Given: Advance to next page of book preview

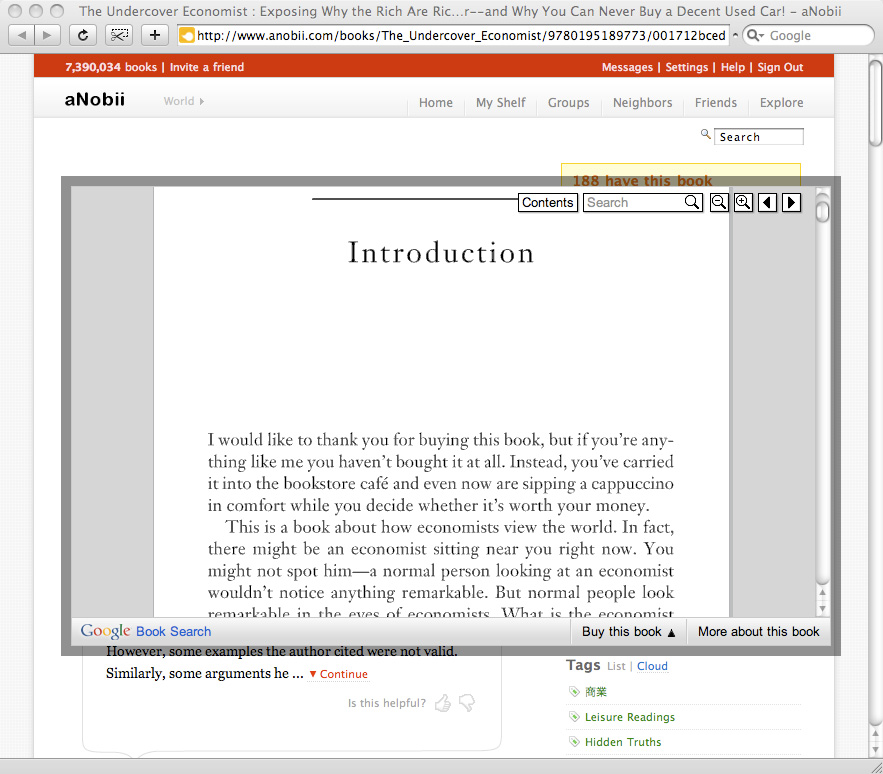Looking at the screenshot, I should (x=791, y=203).
